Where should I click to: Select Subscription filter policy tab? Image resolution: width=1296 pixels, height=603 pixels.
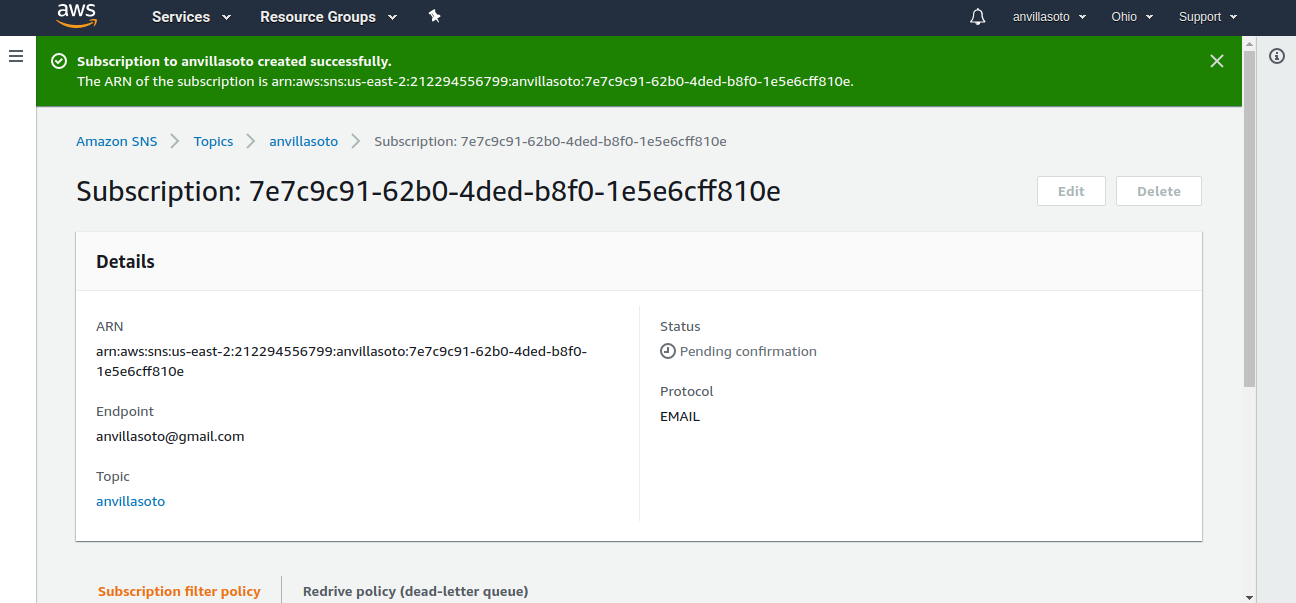click(x=179, y=591)
